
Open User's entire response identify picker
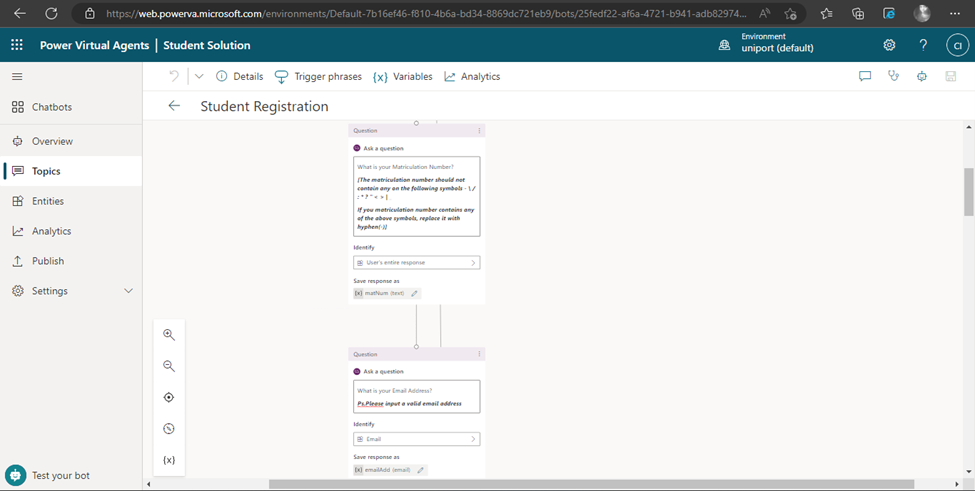pyautogui.click(x=417, y=262)
